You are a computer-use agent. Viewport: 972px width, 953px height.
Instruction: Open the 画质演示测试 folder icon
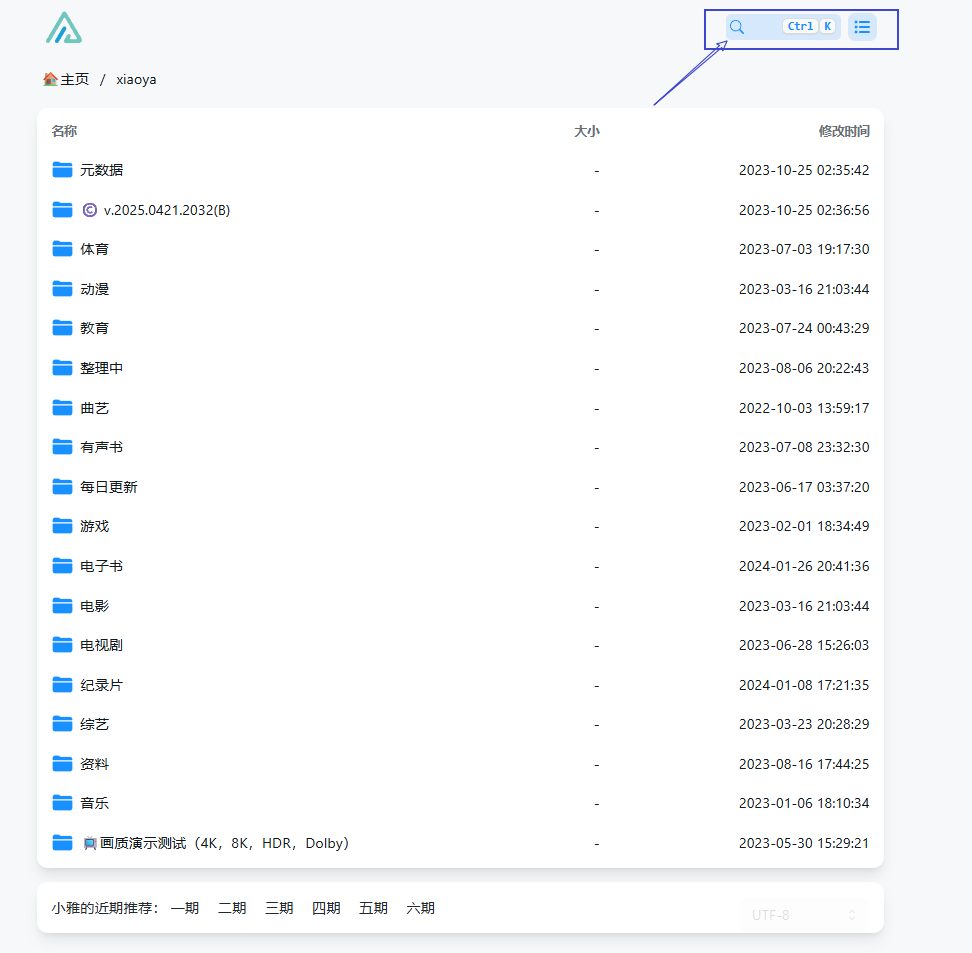pos(62,843)
